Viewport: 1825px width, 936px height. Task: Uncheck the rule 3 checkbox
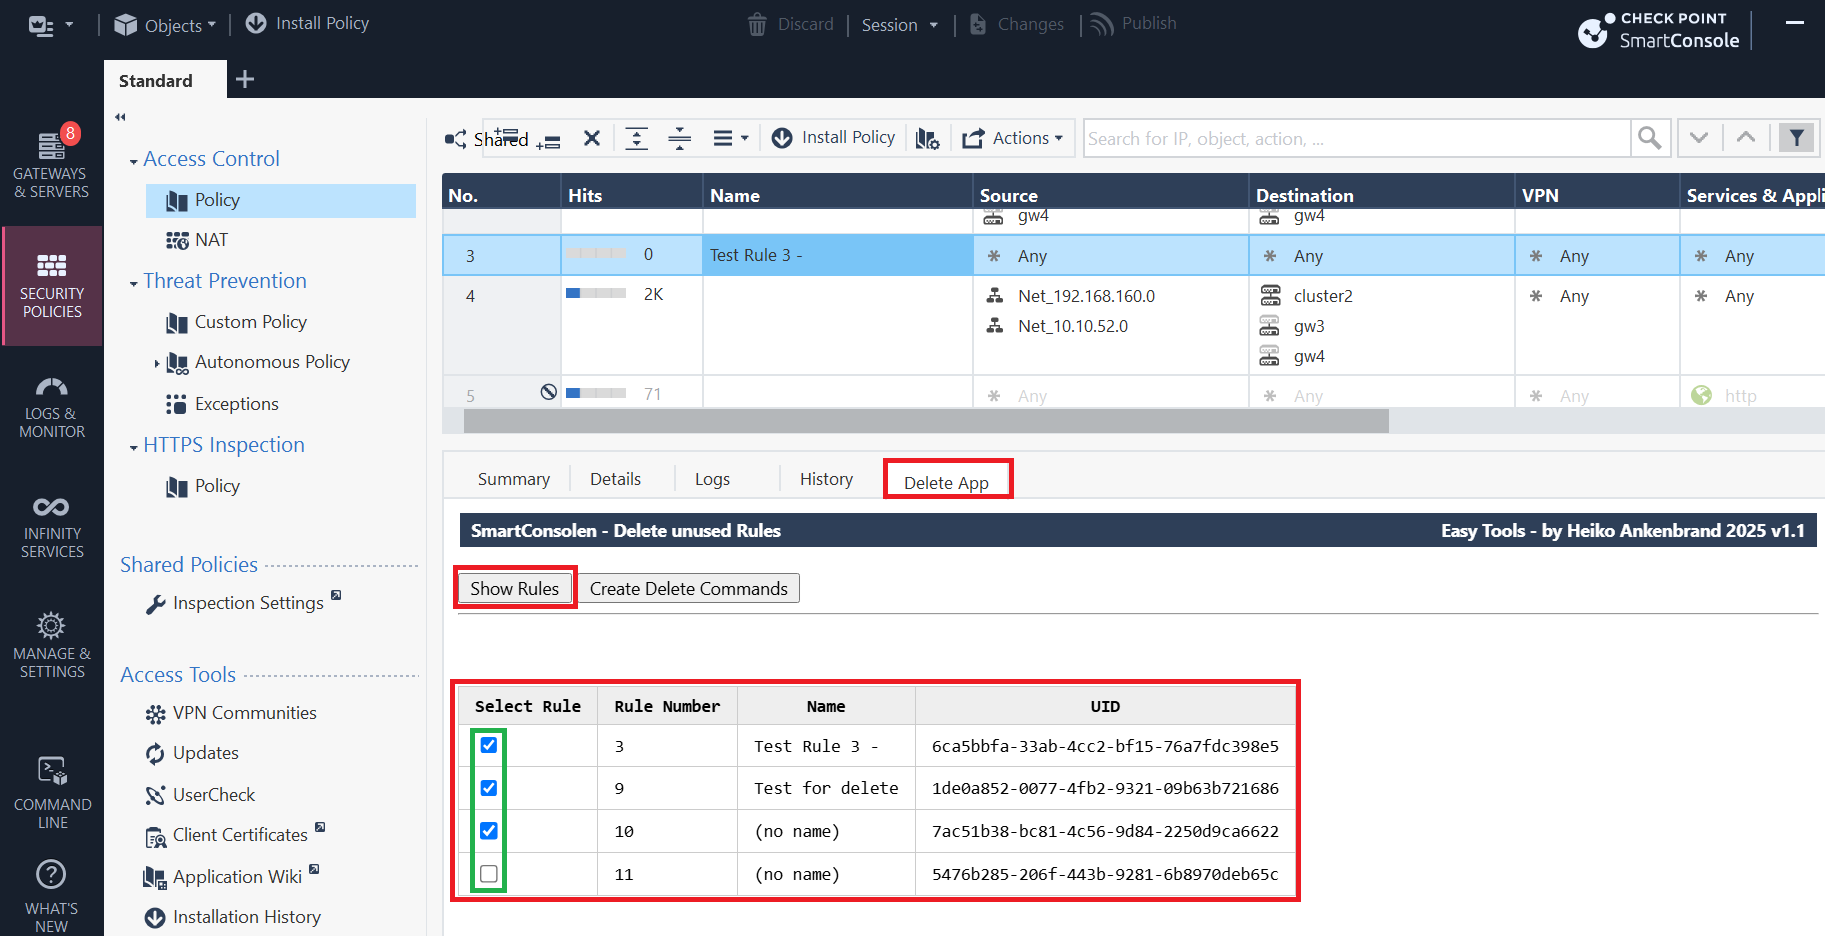489,745
